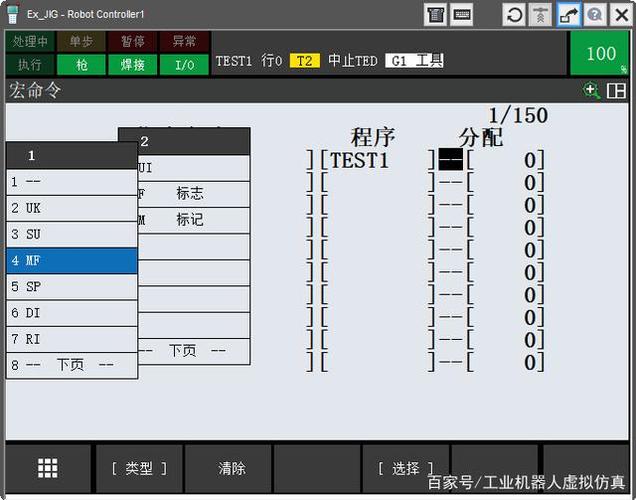
Task: Click the 单步 single step indicator
Action: [81, 41]
